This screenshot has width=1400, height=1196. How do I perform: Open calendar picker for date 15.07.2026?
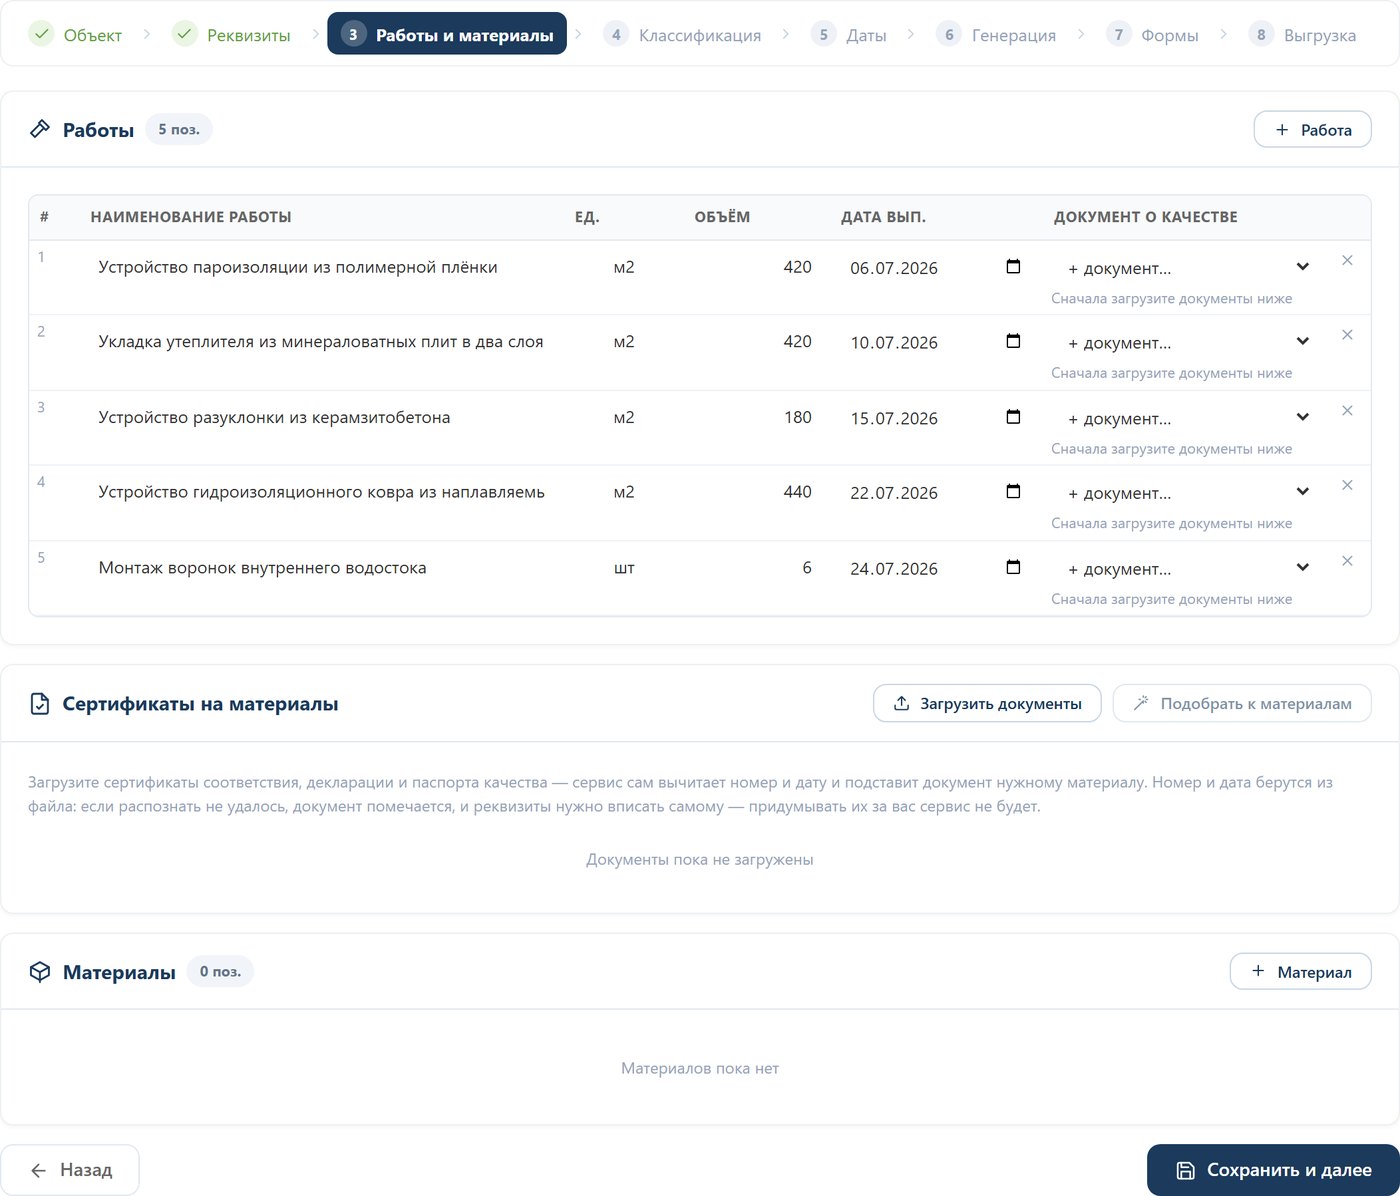1013,417
